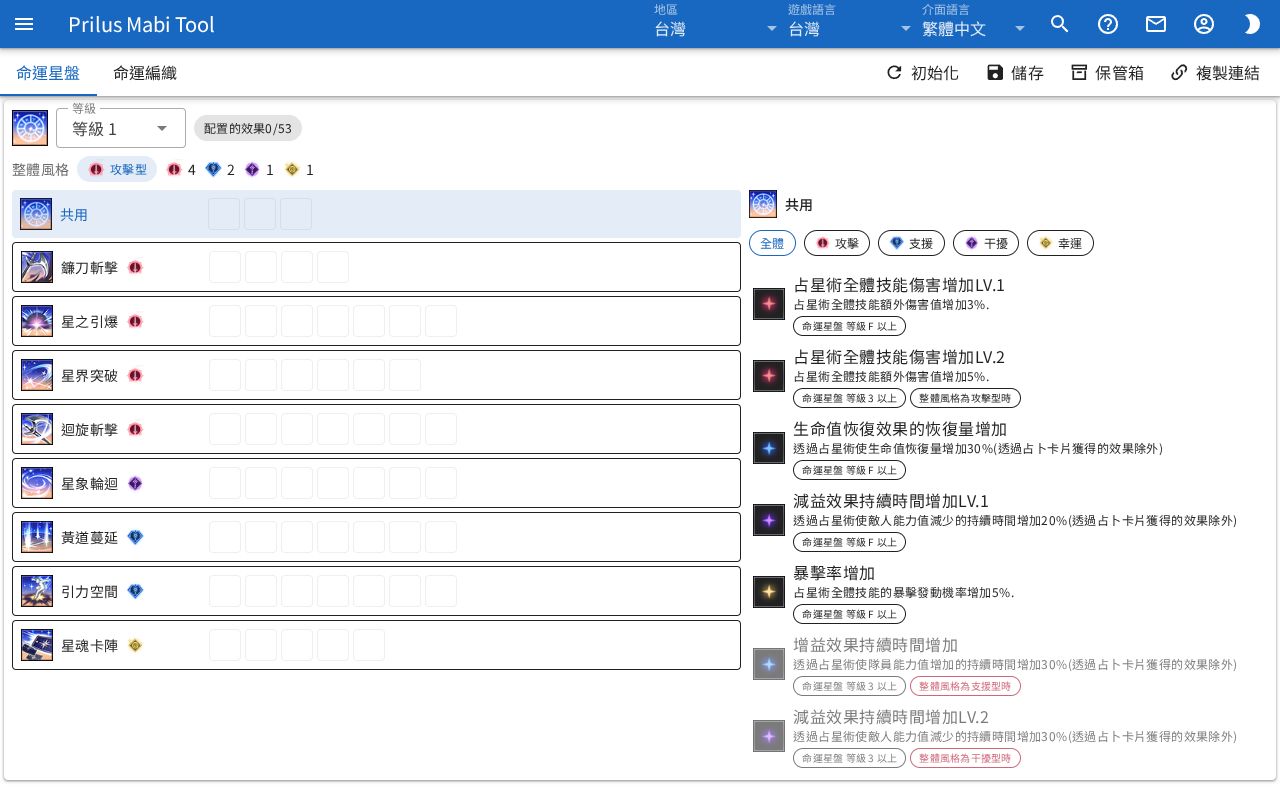Select the 鐮刀斬擊 skill icon
The width and height of the screenshot is (1280, 800).
pos(37,268)
